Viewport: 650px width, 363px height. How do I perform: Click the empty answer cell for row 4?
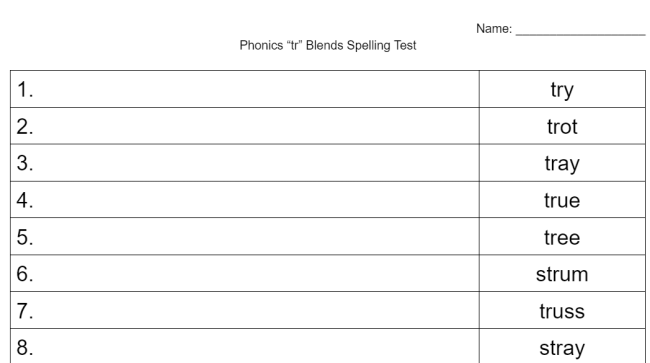tap(245, 200)
